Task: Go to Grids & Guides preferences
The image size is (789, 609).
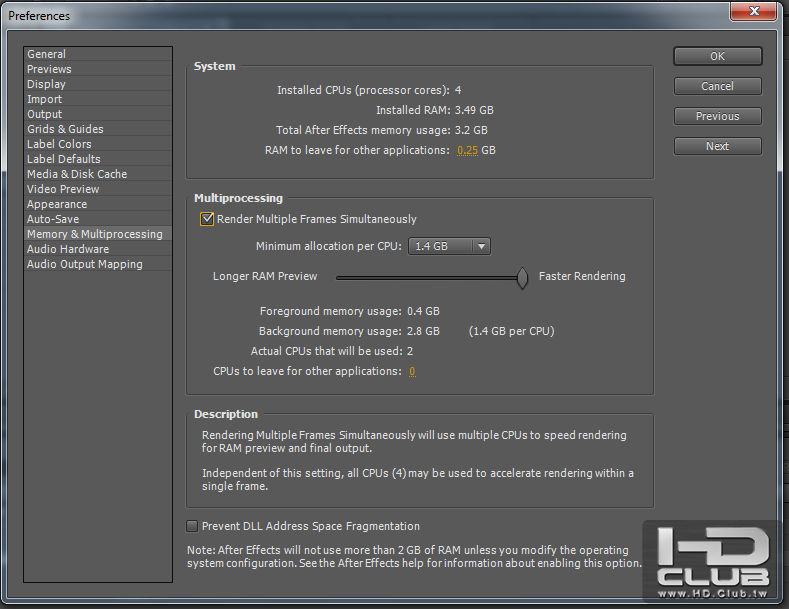Action: pos(98,129)
